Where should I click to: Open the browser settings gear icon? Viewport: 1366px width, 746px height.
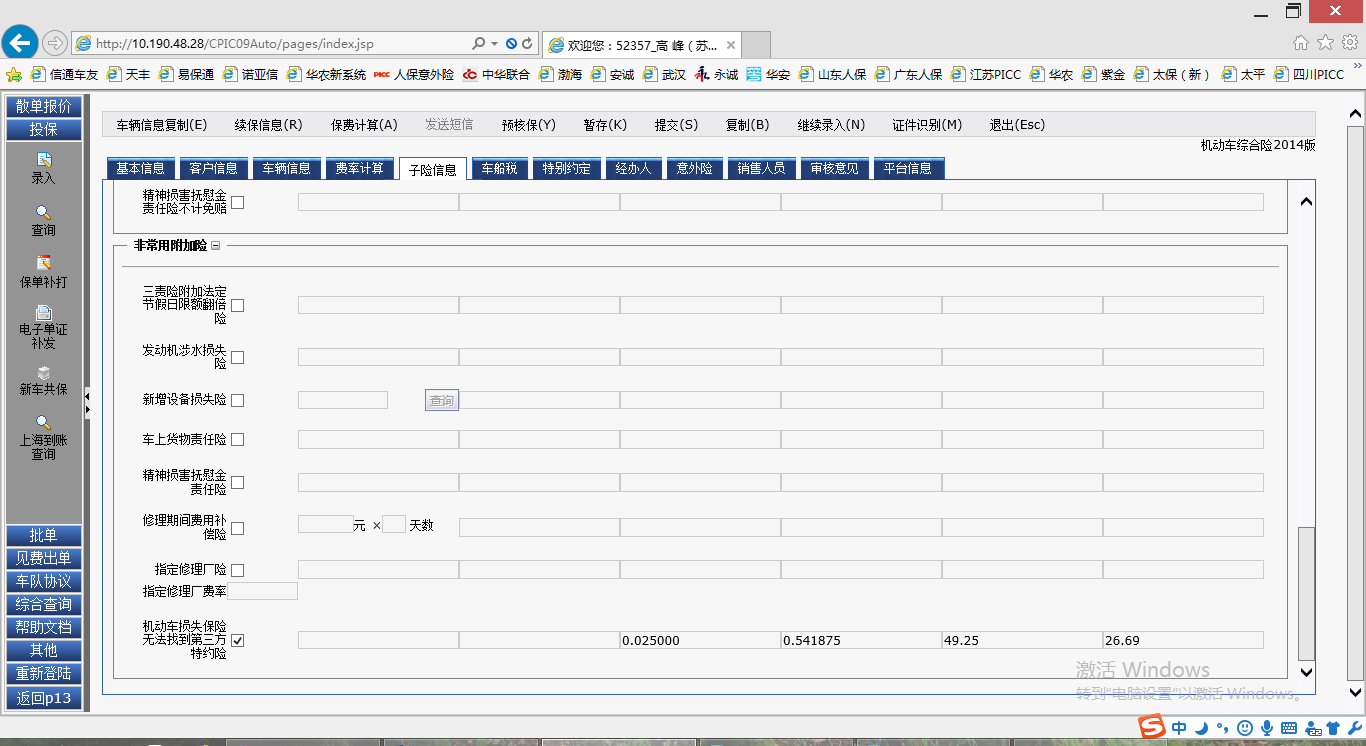[1350, 43]
